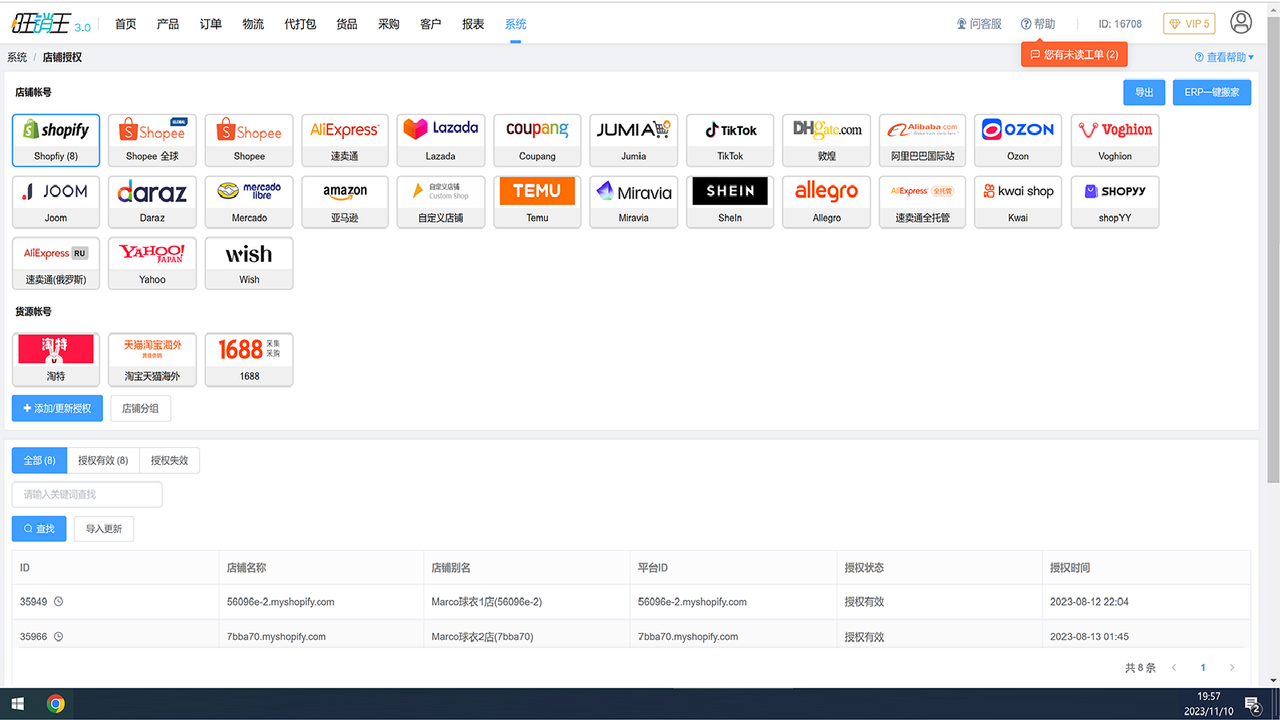Focus the keyword search input field
Image resolution: width=1280 pixels, height=720 pixels.
click(87, 494)
